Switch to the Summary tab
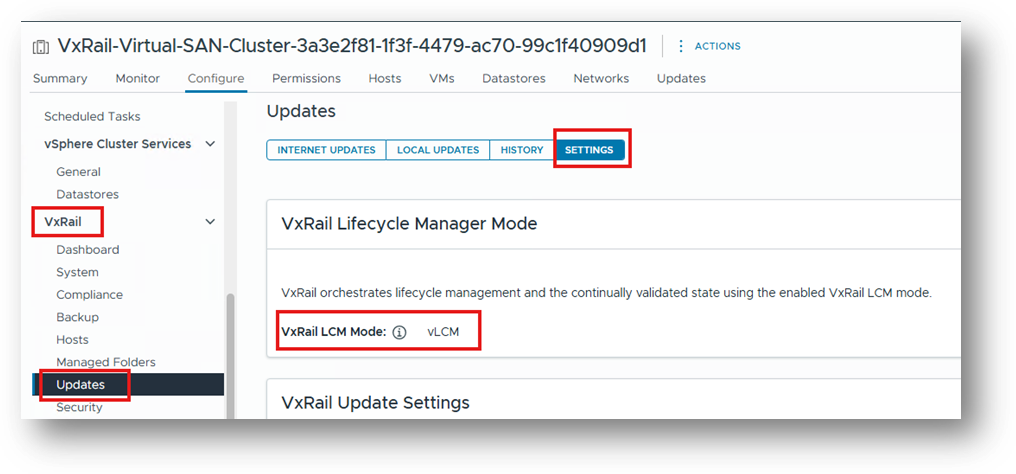Viewport: 1016px width, 474px height. coord(60,78)
